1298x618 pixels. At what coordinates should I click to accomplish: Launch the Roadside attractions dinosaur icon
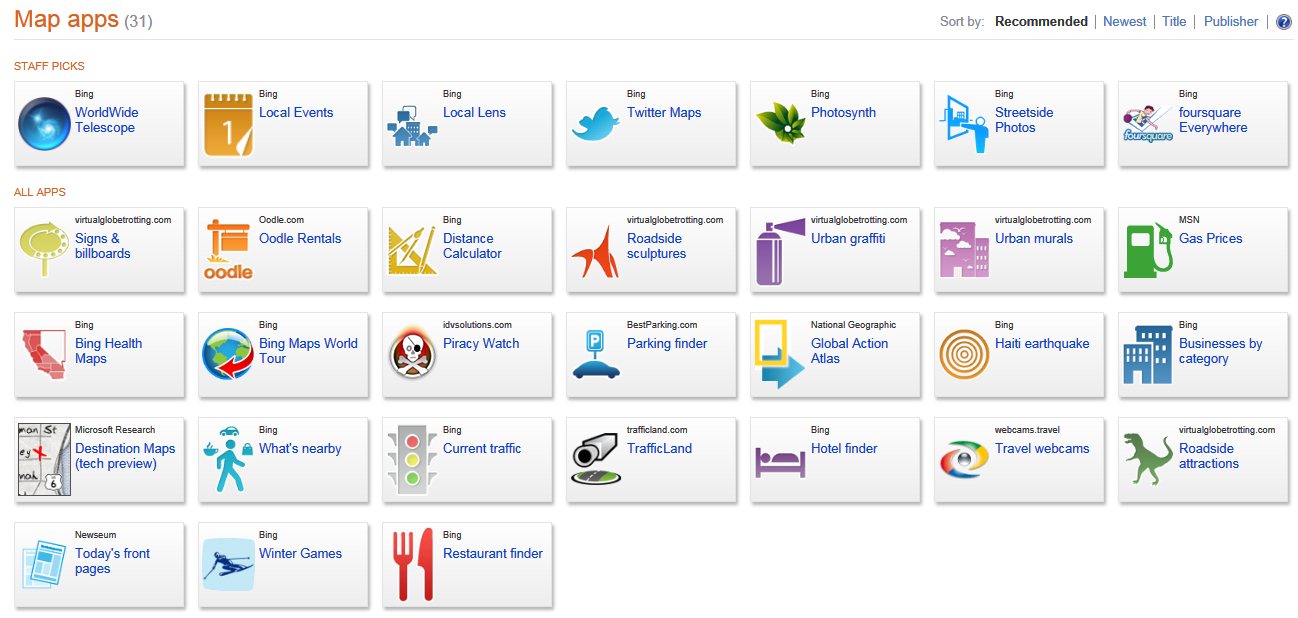1147,459
